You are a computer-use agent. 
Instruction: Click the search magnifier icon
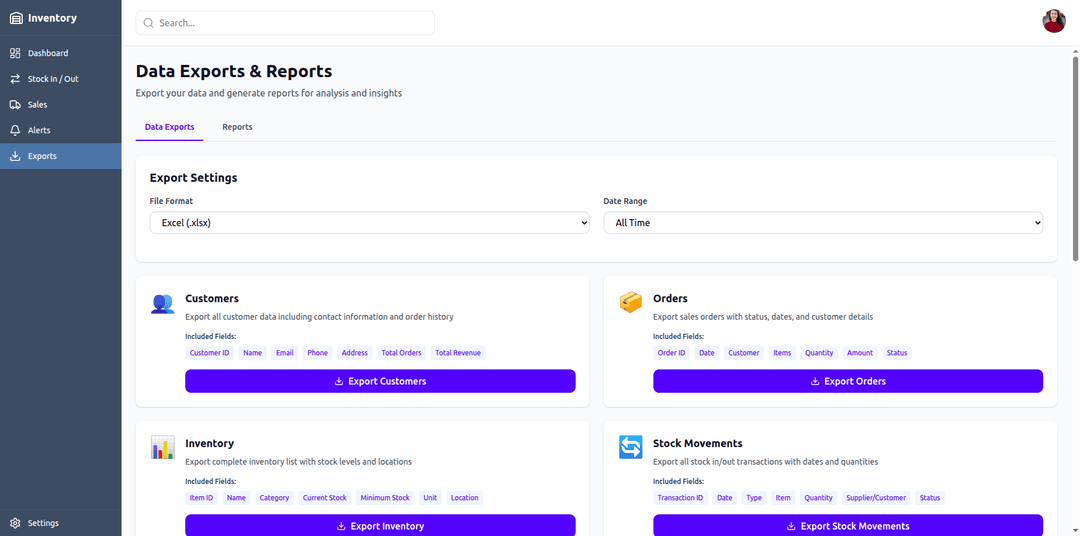click(147, 23)
